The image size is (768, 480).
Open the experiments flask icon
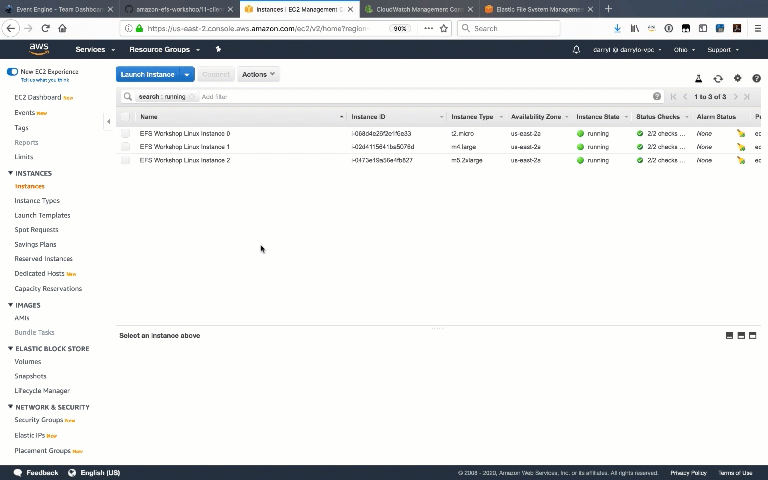pyautogui.click(x=698, y=78)
